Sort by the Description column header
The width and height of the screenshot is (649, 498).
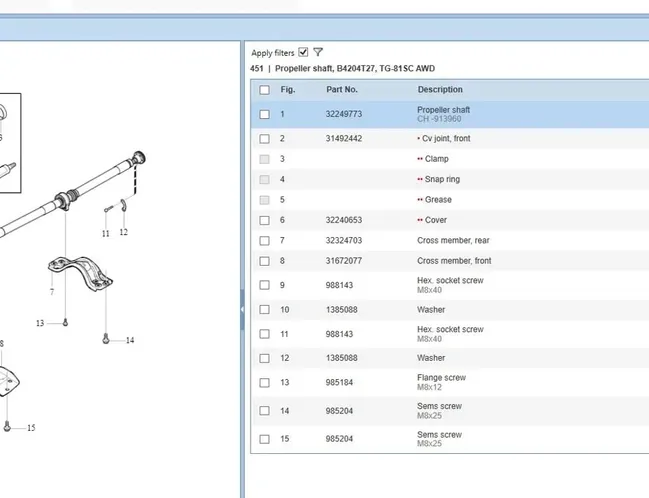pos(440,90)
